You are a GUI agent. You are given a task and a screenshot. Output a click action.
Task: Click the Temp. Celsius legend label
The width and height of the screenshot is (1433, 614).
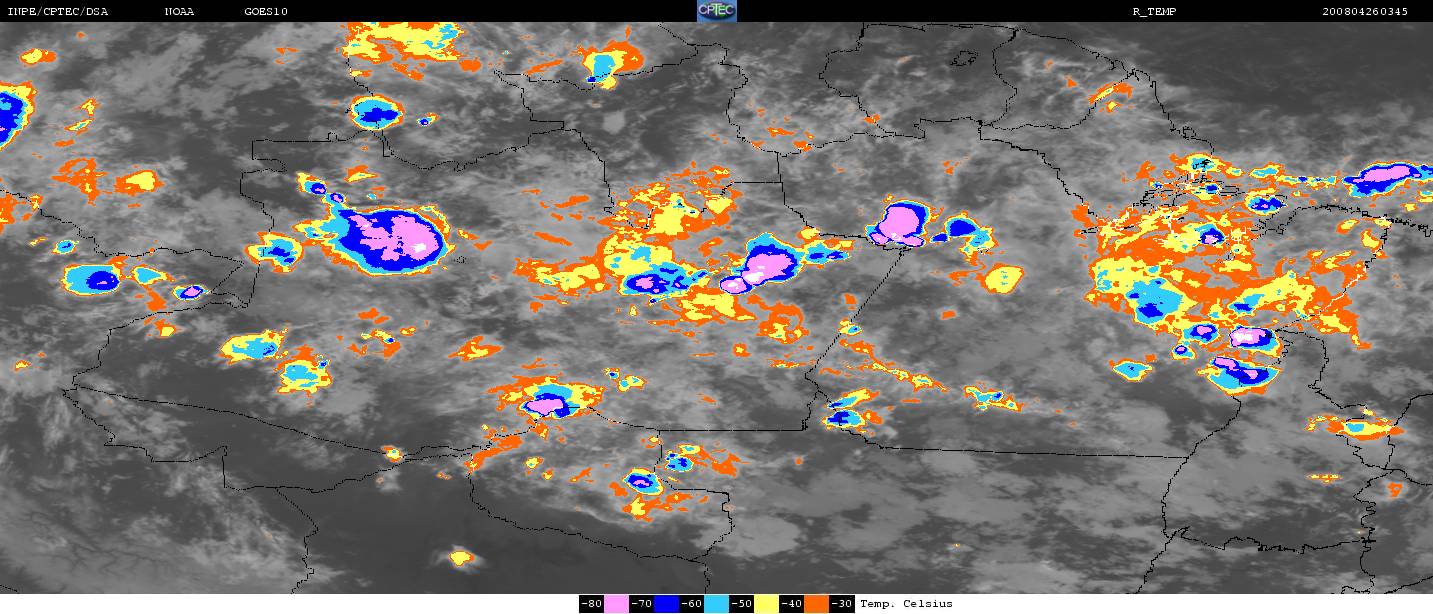coord(906,604)
